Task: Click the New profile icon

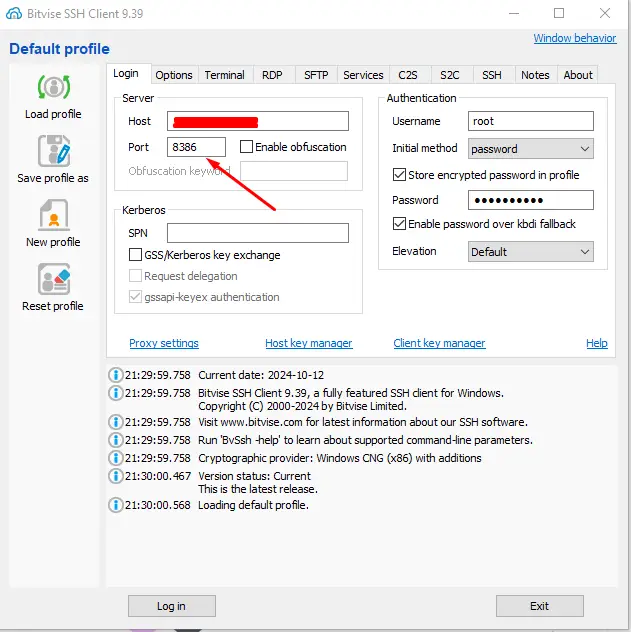Action: 54,214
